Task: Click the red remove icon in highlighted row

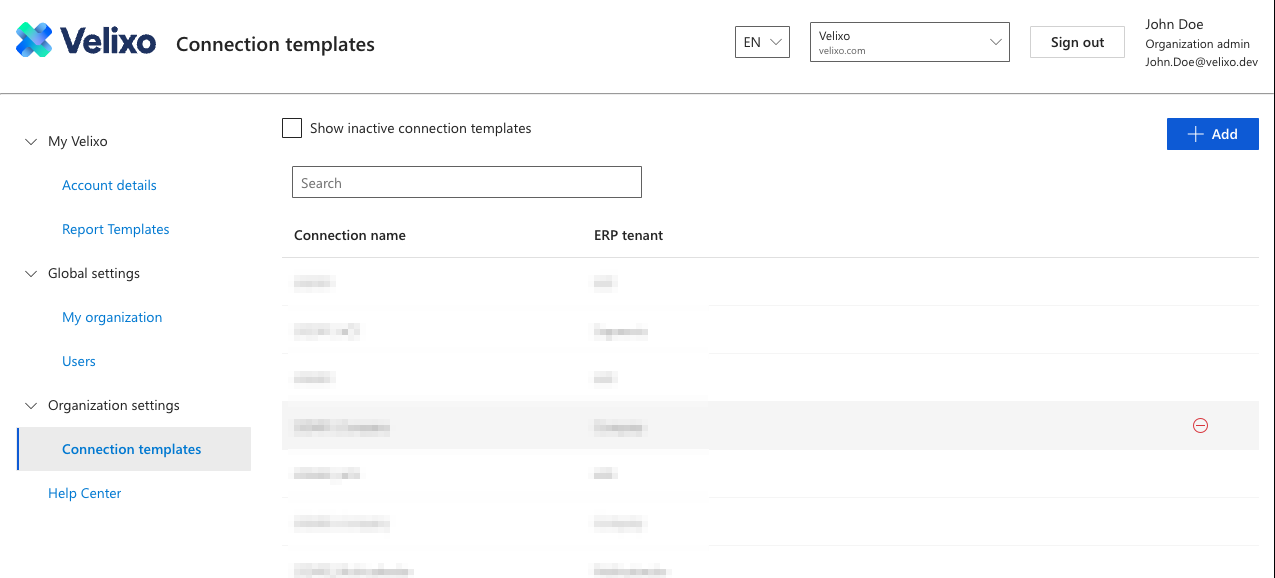Action: click(x=1201, y=426)
